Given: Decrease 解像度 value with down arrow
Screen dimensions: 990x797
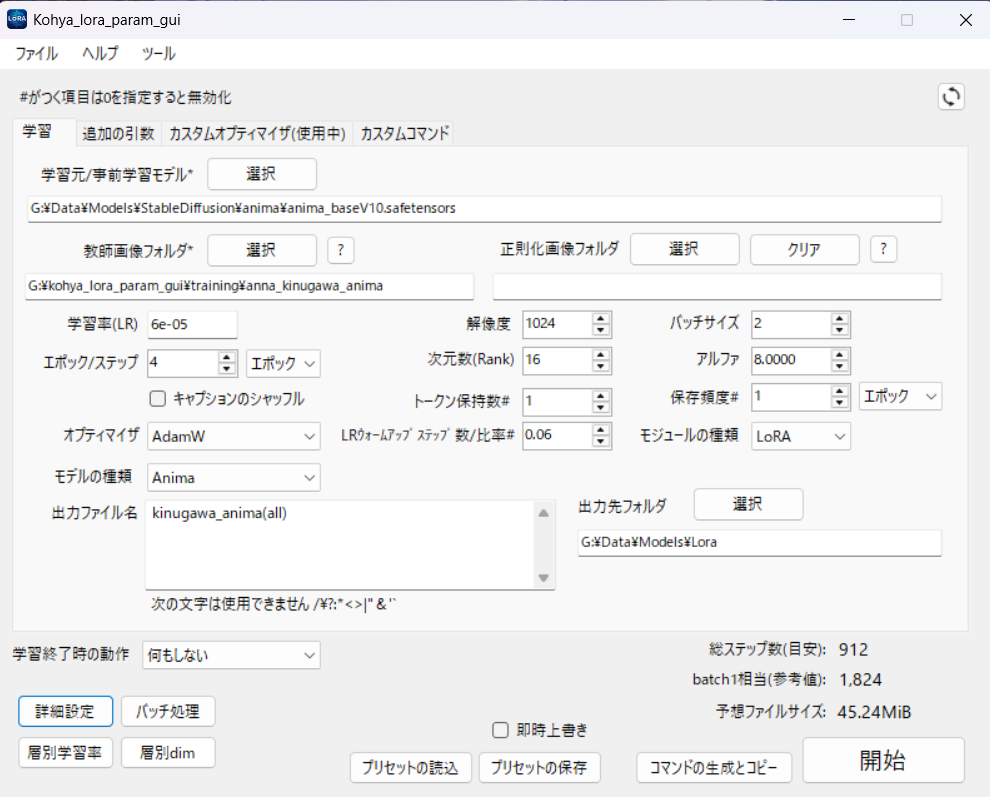Looking at the screenshot, I should tap(601, 330).
